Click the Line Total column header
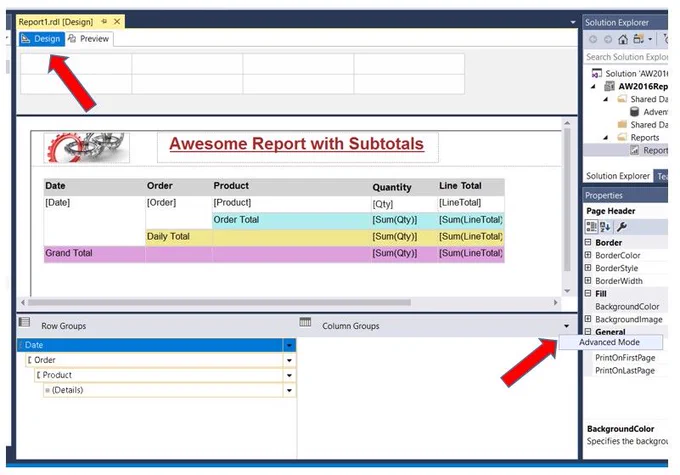Viewport: 680px width, 475px height. [x=471, y=186]
